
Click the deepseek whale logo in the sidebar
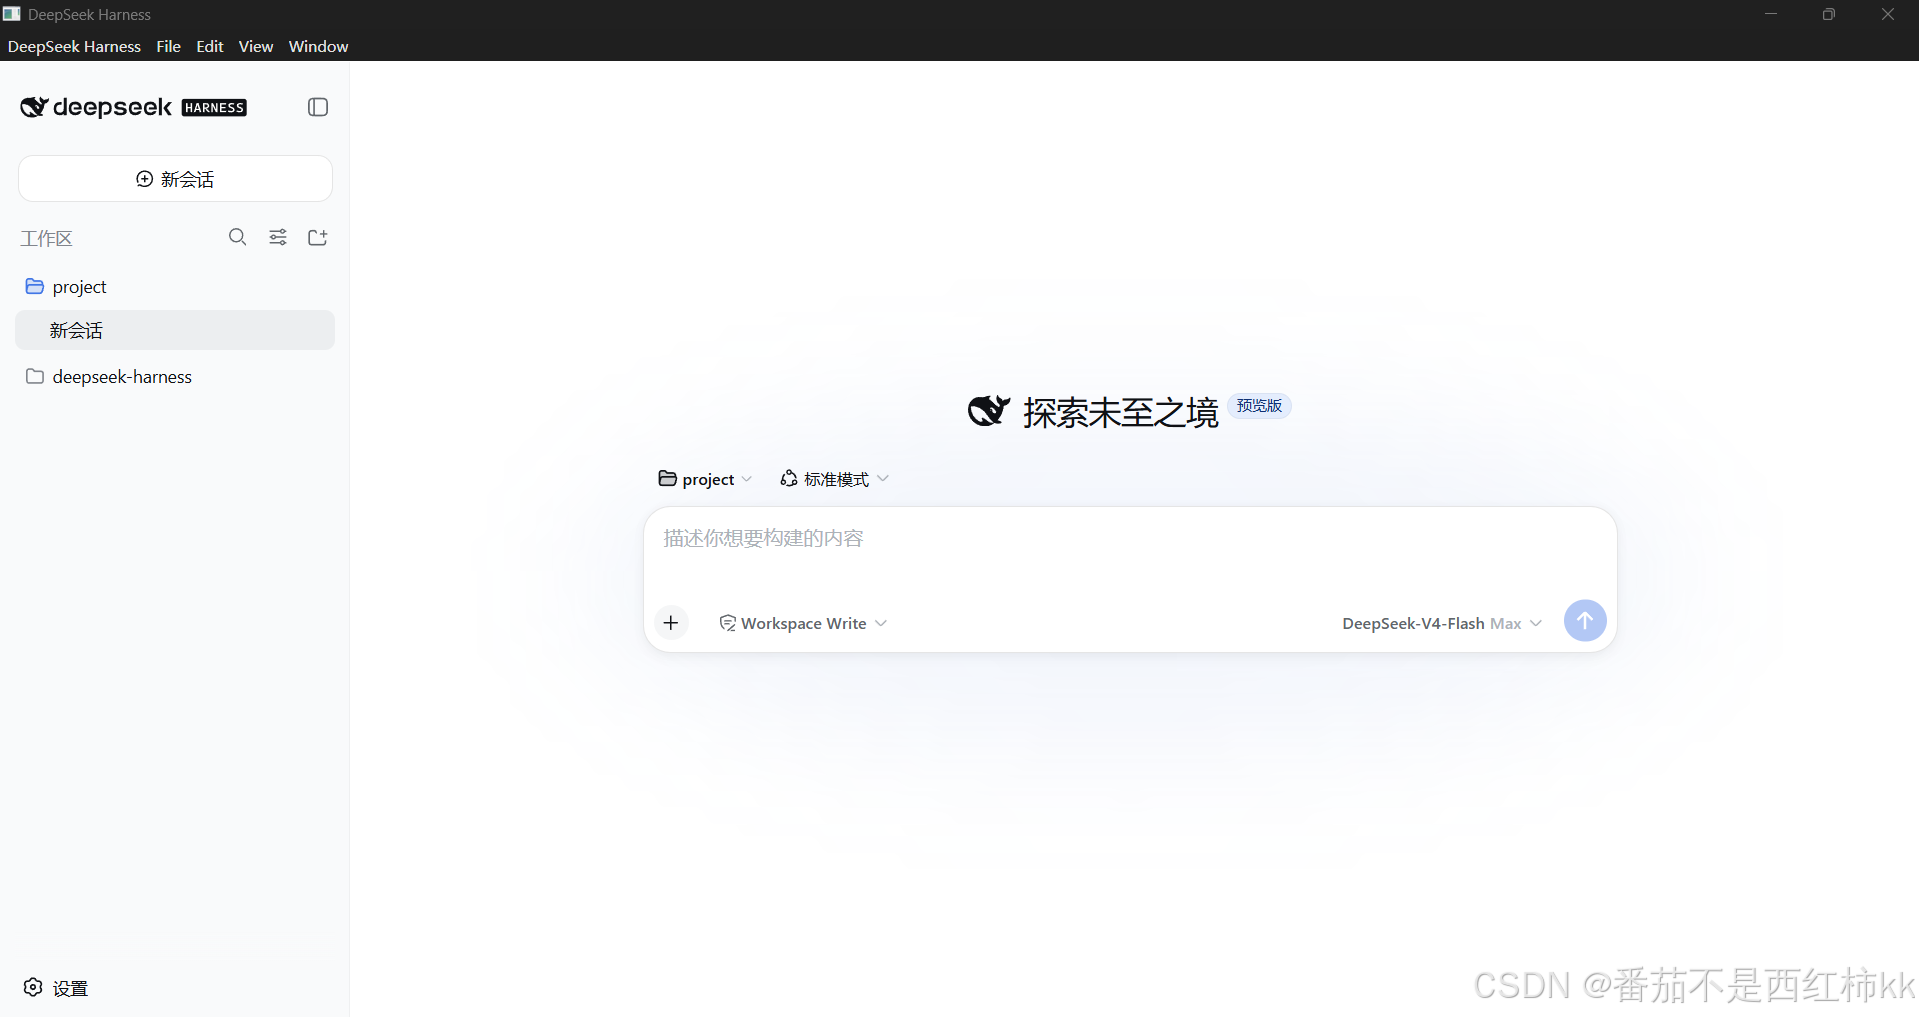point(34,107)
